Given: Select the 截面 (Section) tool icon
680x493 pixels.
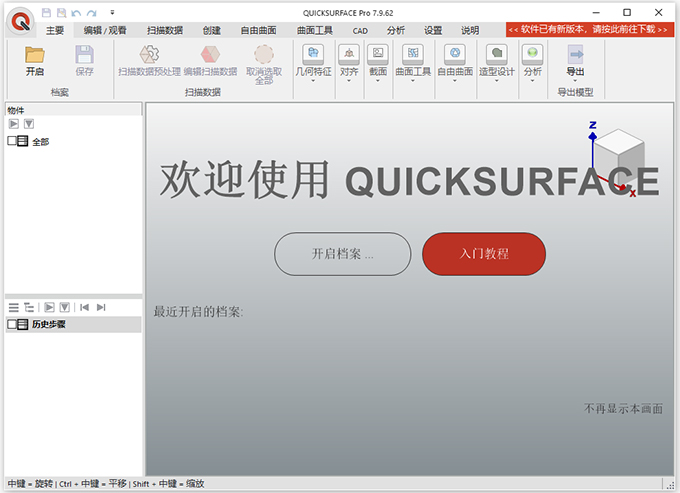Looking at the screenshot, I should pos(377,53).
